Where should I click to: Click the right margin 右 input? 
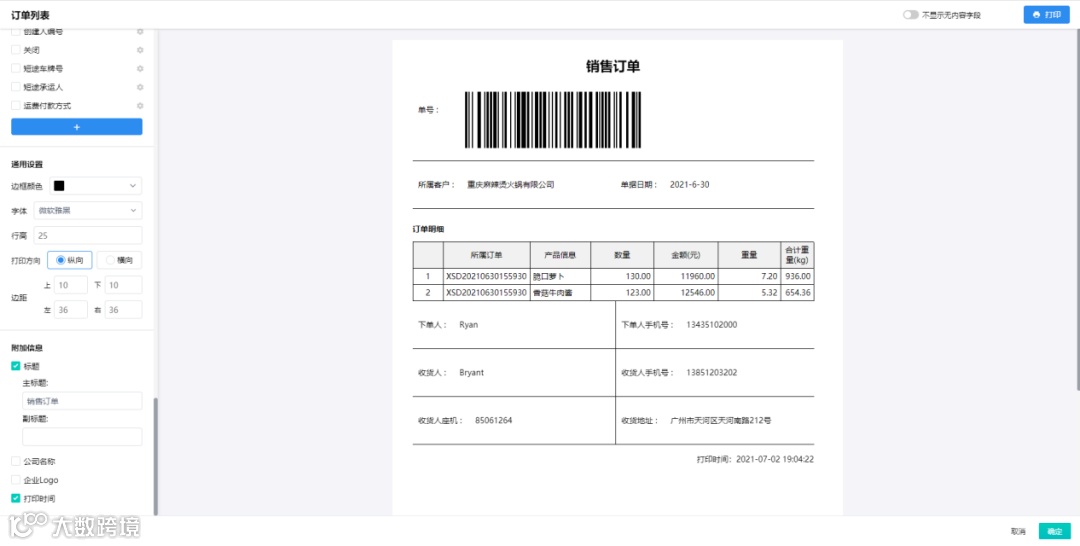(x=123, y=310)
